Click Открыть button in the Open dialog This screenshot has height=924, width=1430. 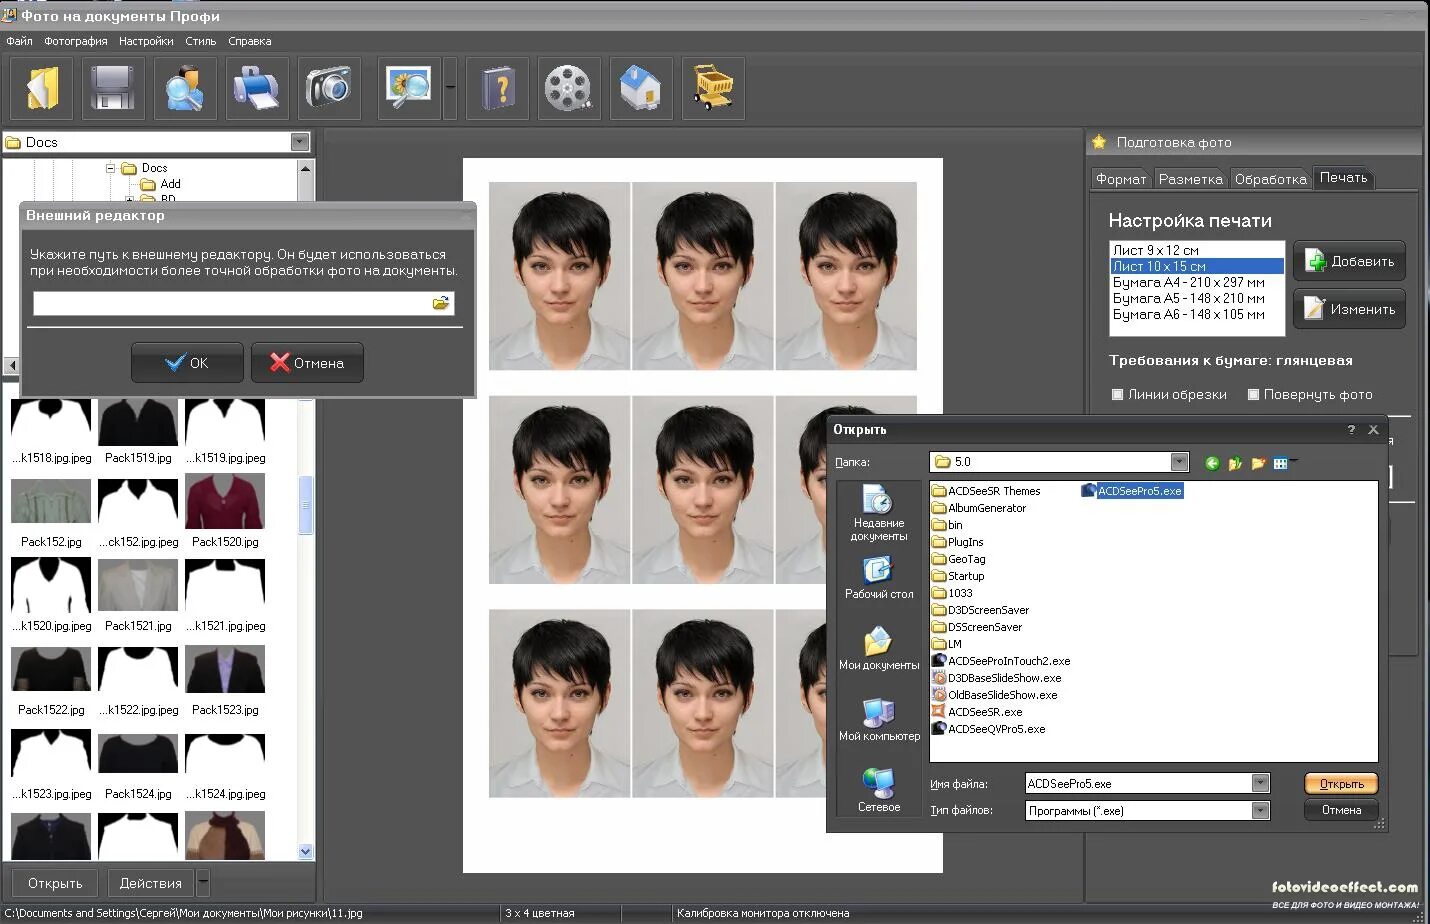click(x=1341, y=784)
